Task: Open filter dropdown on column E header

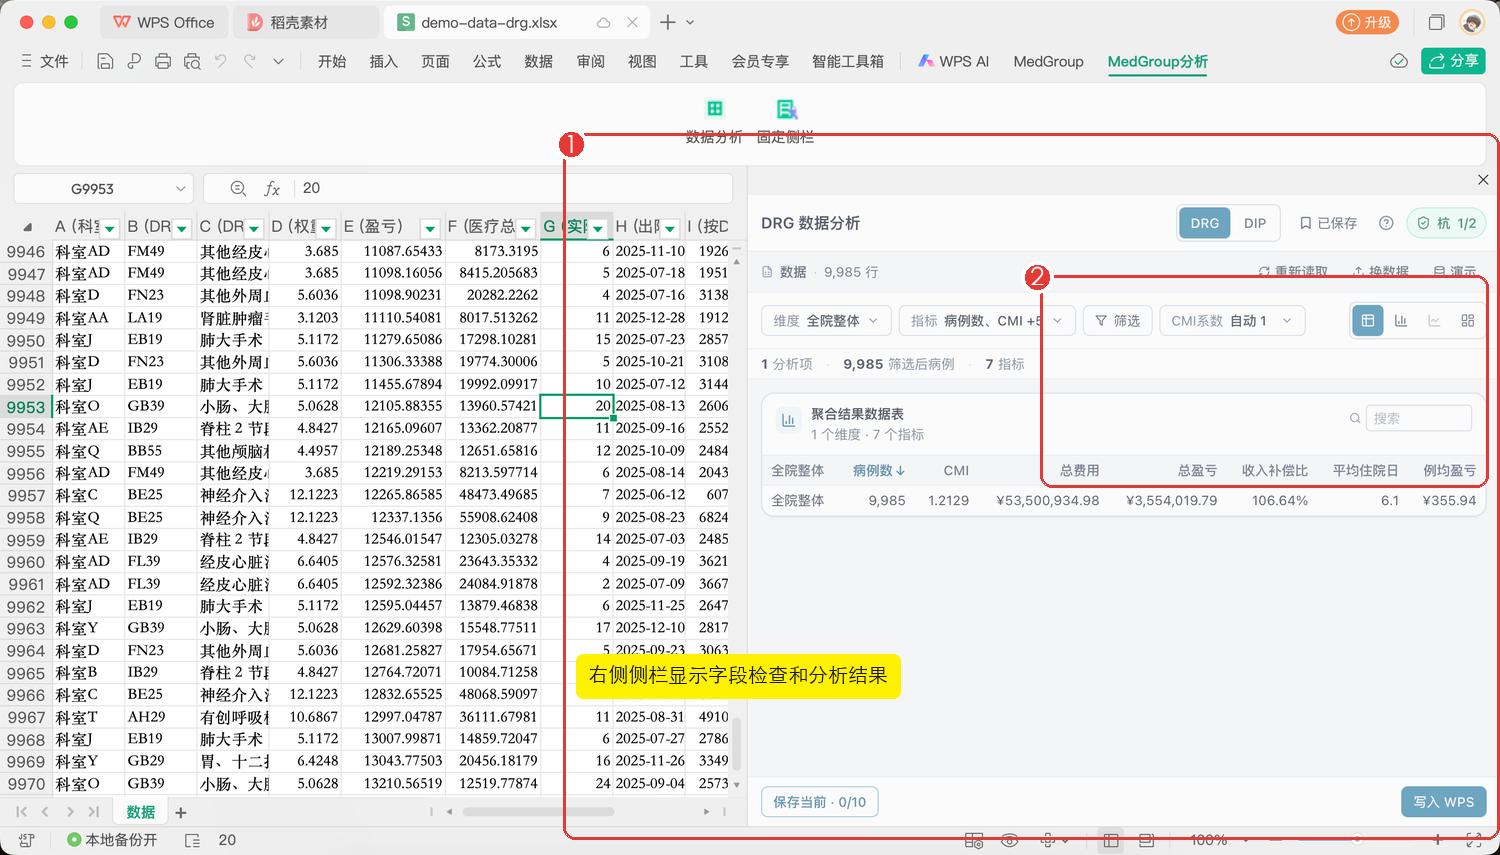Action: click(430, 228)
